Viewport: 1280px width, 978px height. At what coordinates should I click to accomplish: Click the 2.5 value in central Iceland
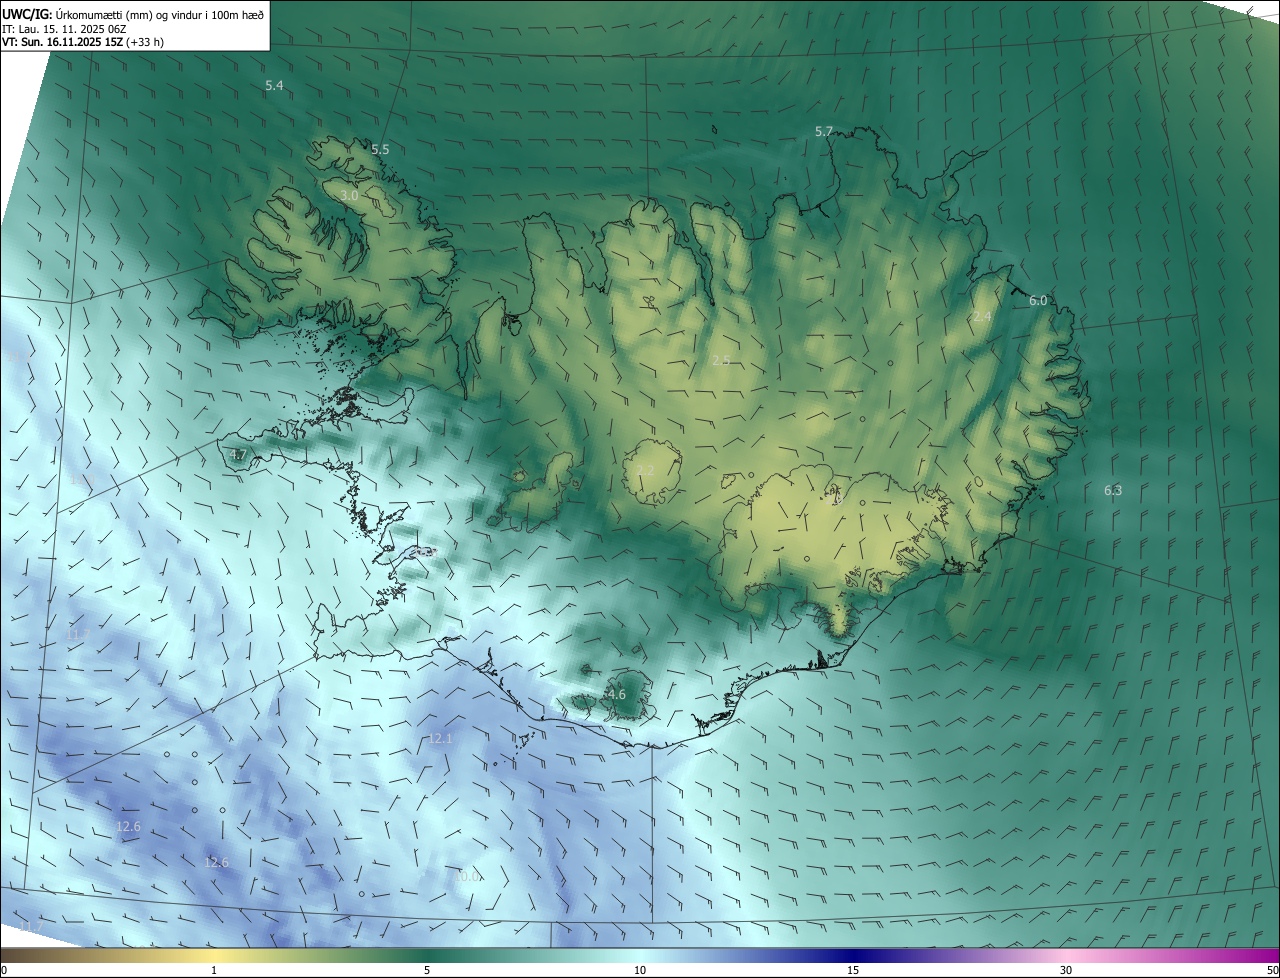click(721, 360)
